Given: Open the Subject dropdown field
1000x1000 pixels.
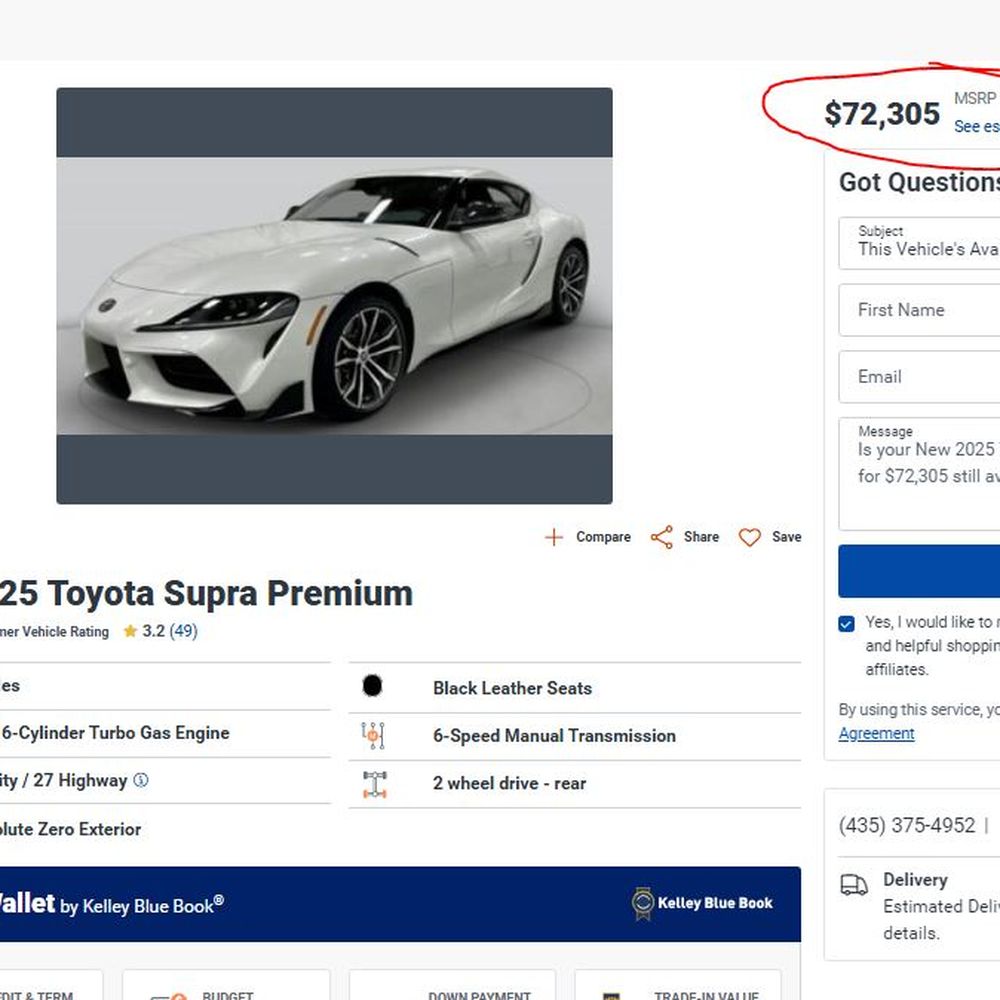Looking at the screenshot, I should point(919,243).
